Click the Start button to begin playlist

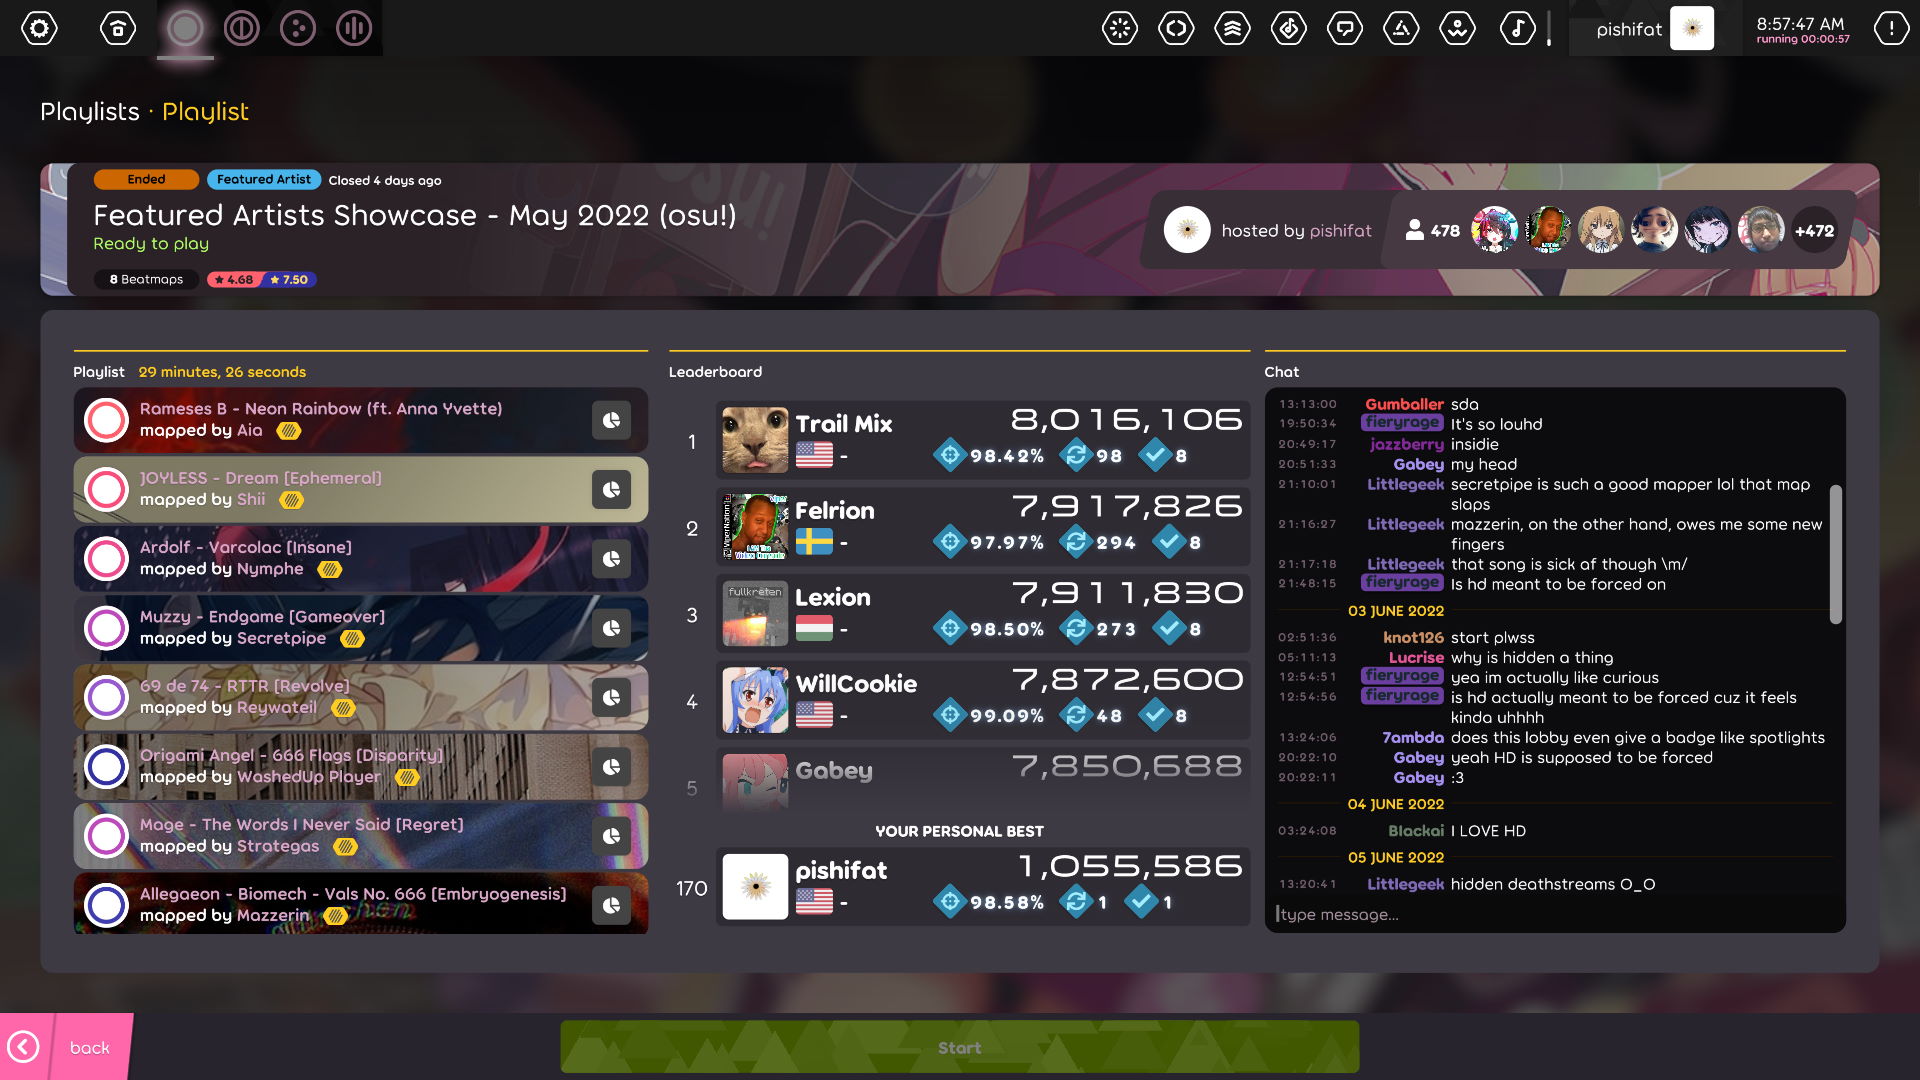pos(959,1047)
